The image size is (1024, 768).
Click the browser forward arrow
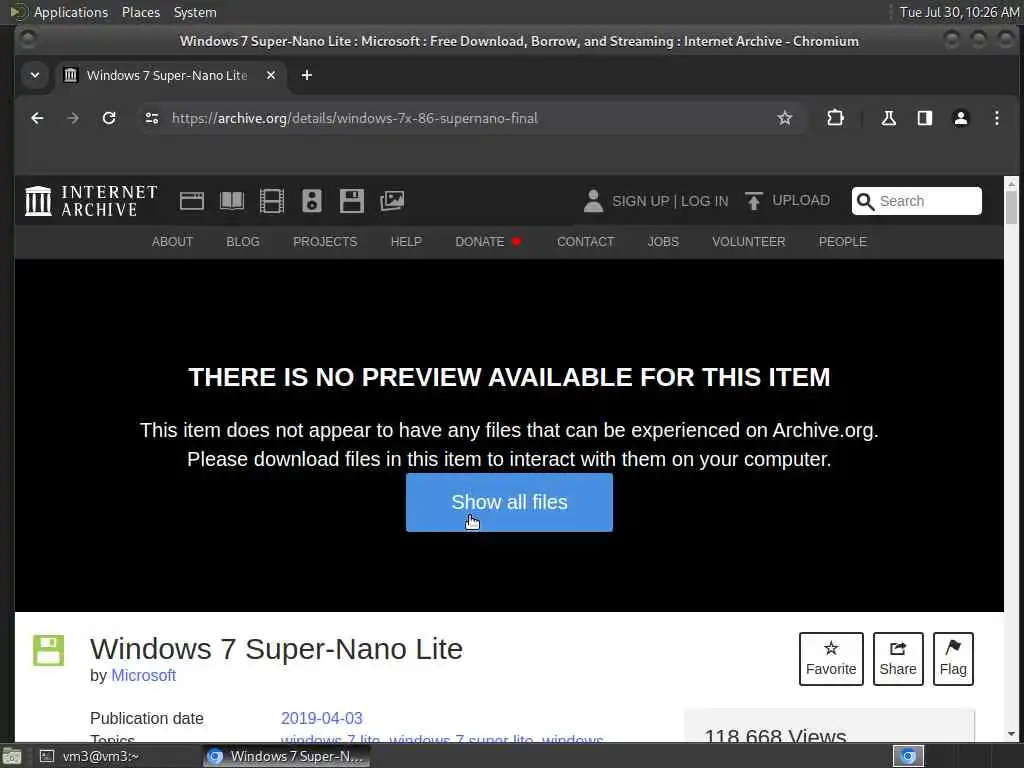(73, 118)
